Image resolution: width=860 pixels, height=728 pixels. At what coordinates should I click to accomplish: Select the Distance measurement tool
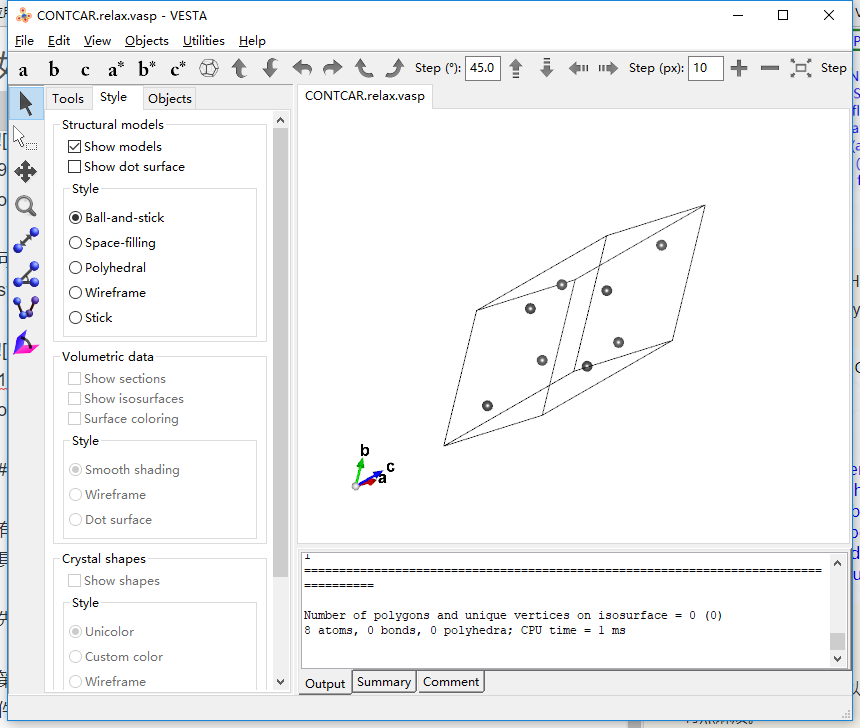tap(26, 240)
